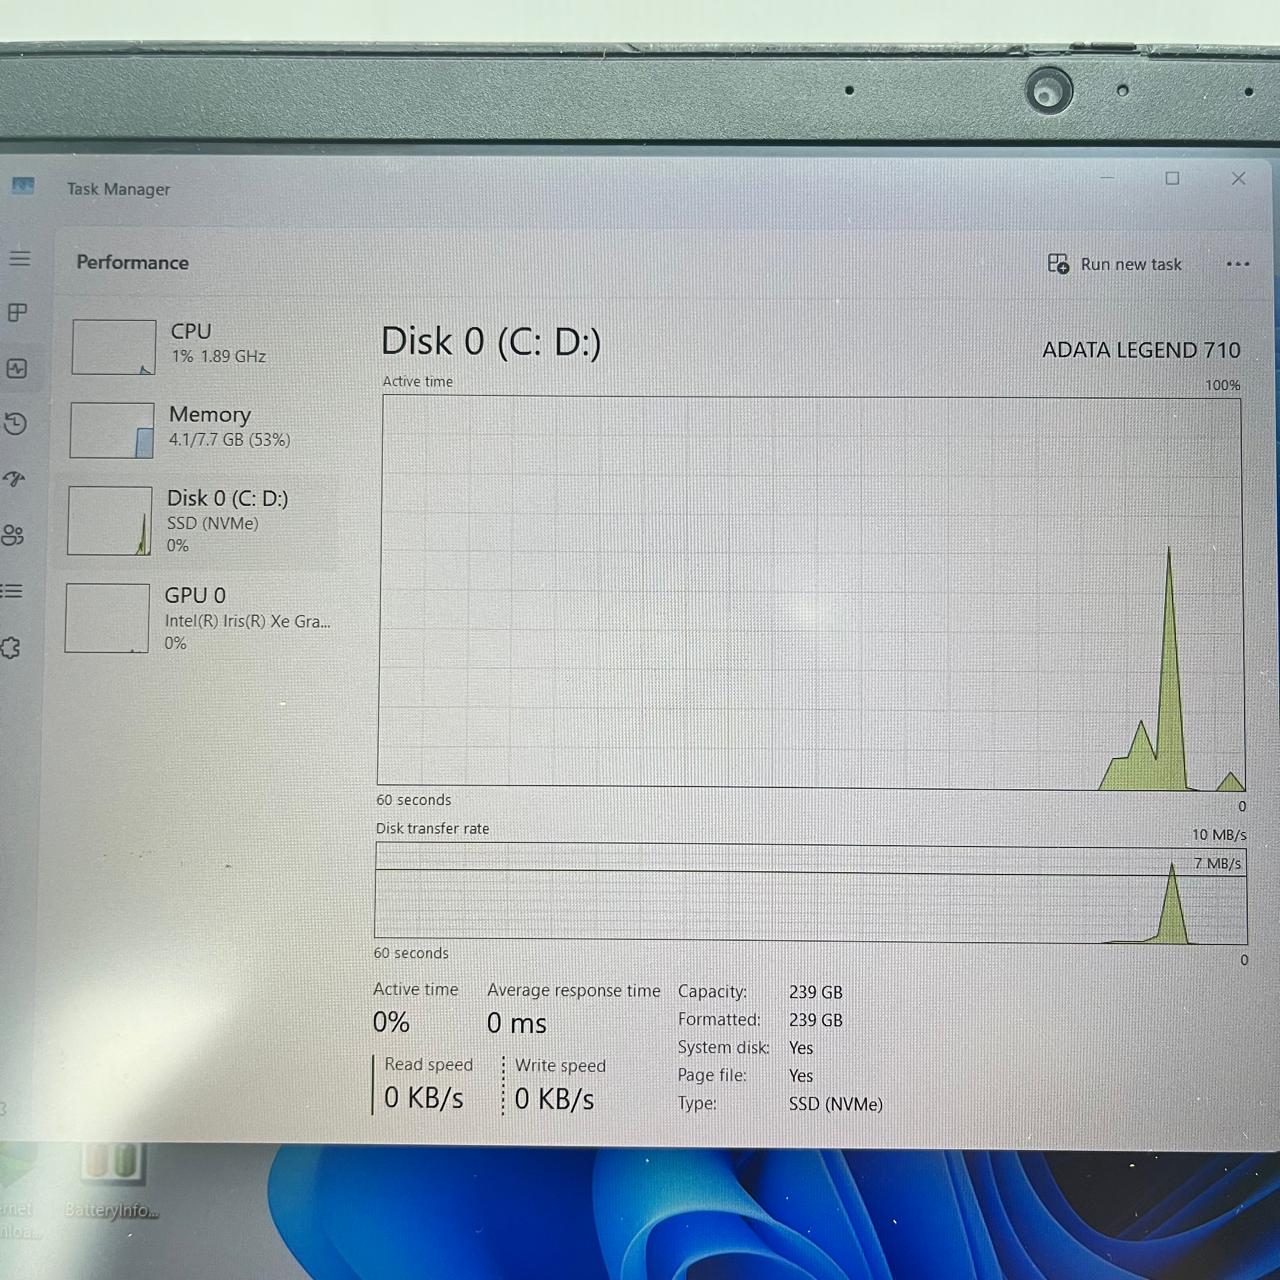The width and height of the screenshot is (1280, 1280).
Task: Select Disk 0 (C: D:) entry
Action: pos(200,520)
